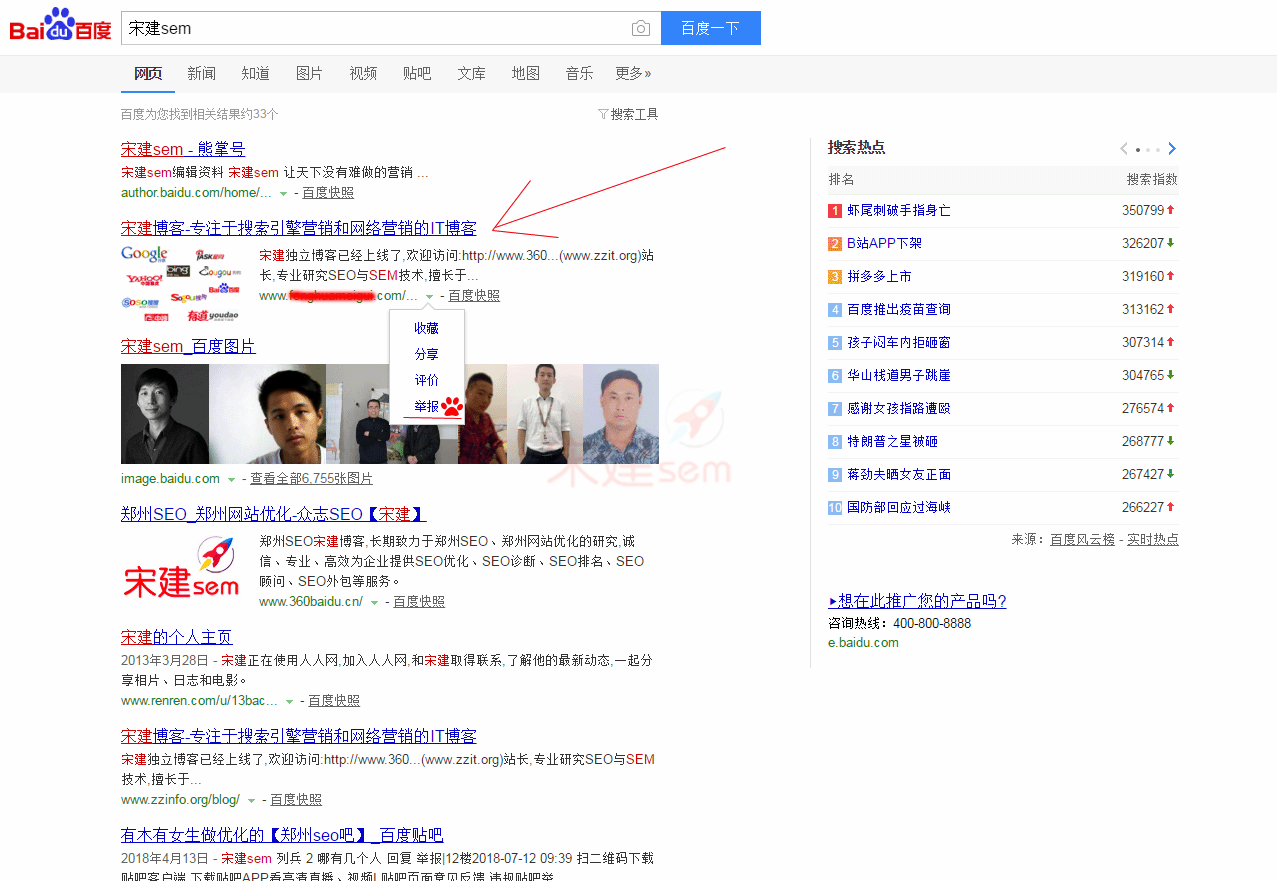Collapse the open arrow beside the redacted URL
The image size is (1277, 881).
[429, 296]
